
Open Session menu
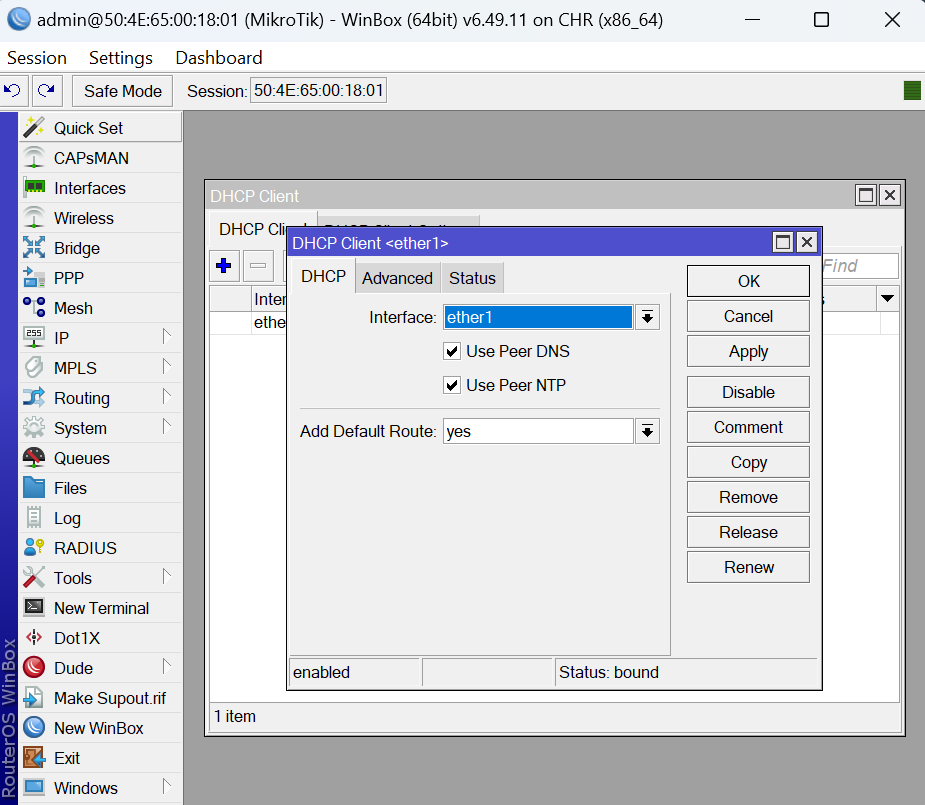point(37,58)
